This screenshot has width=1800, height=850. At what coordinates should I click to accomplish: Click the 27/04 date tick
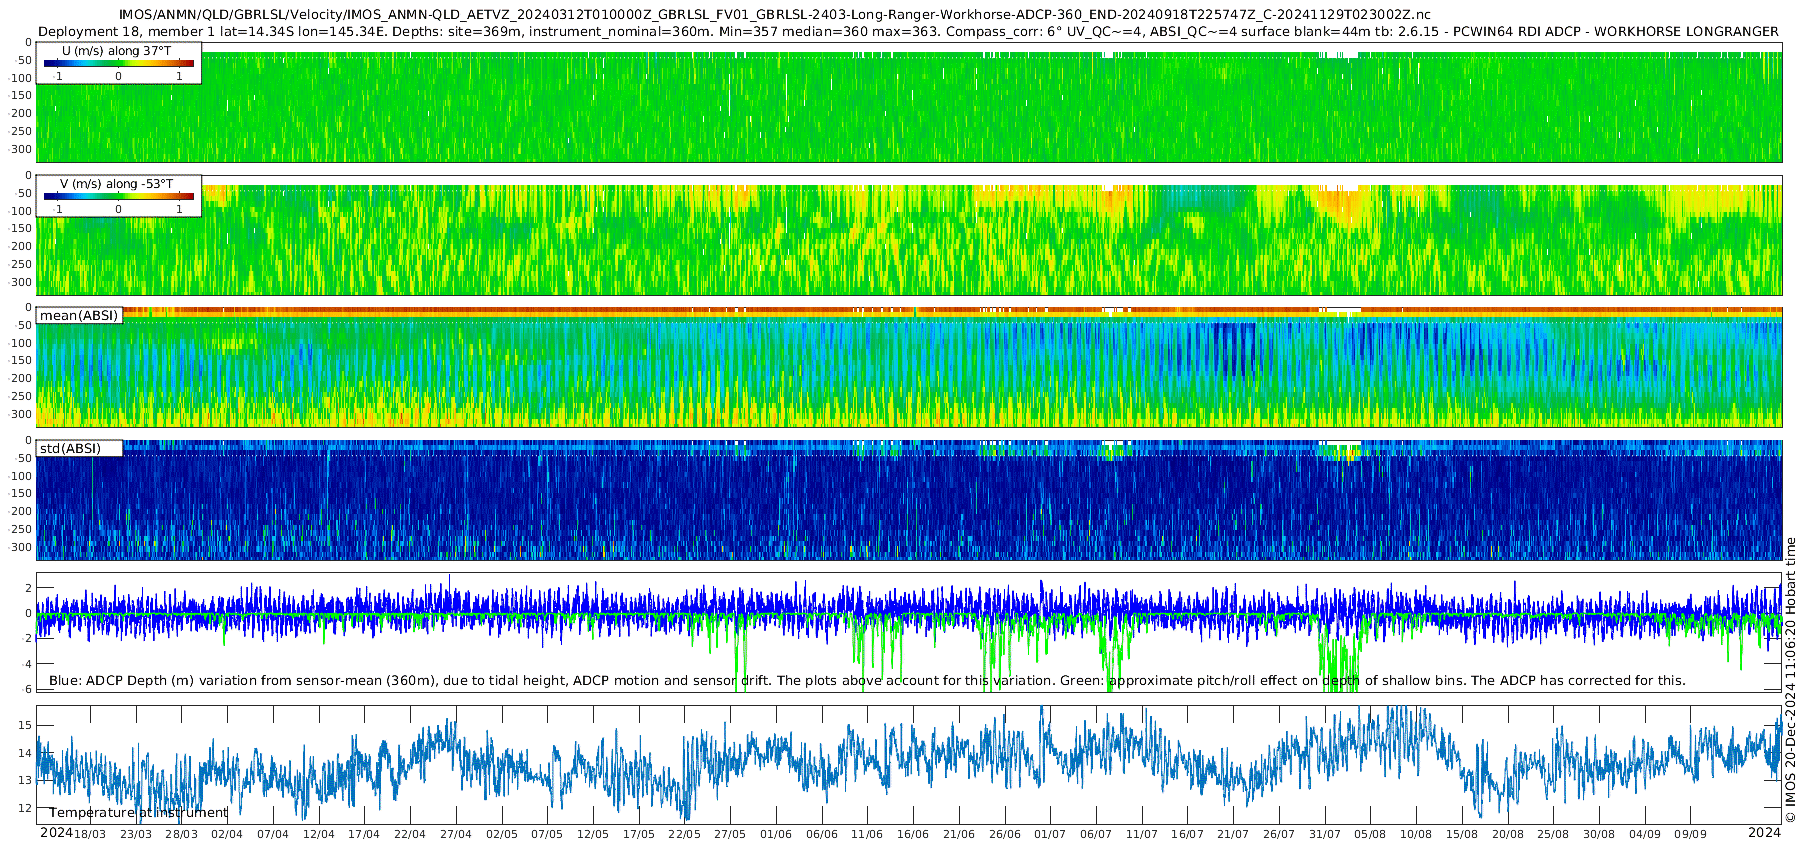click(x=456, y=834)
